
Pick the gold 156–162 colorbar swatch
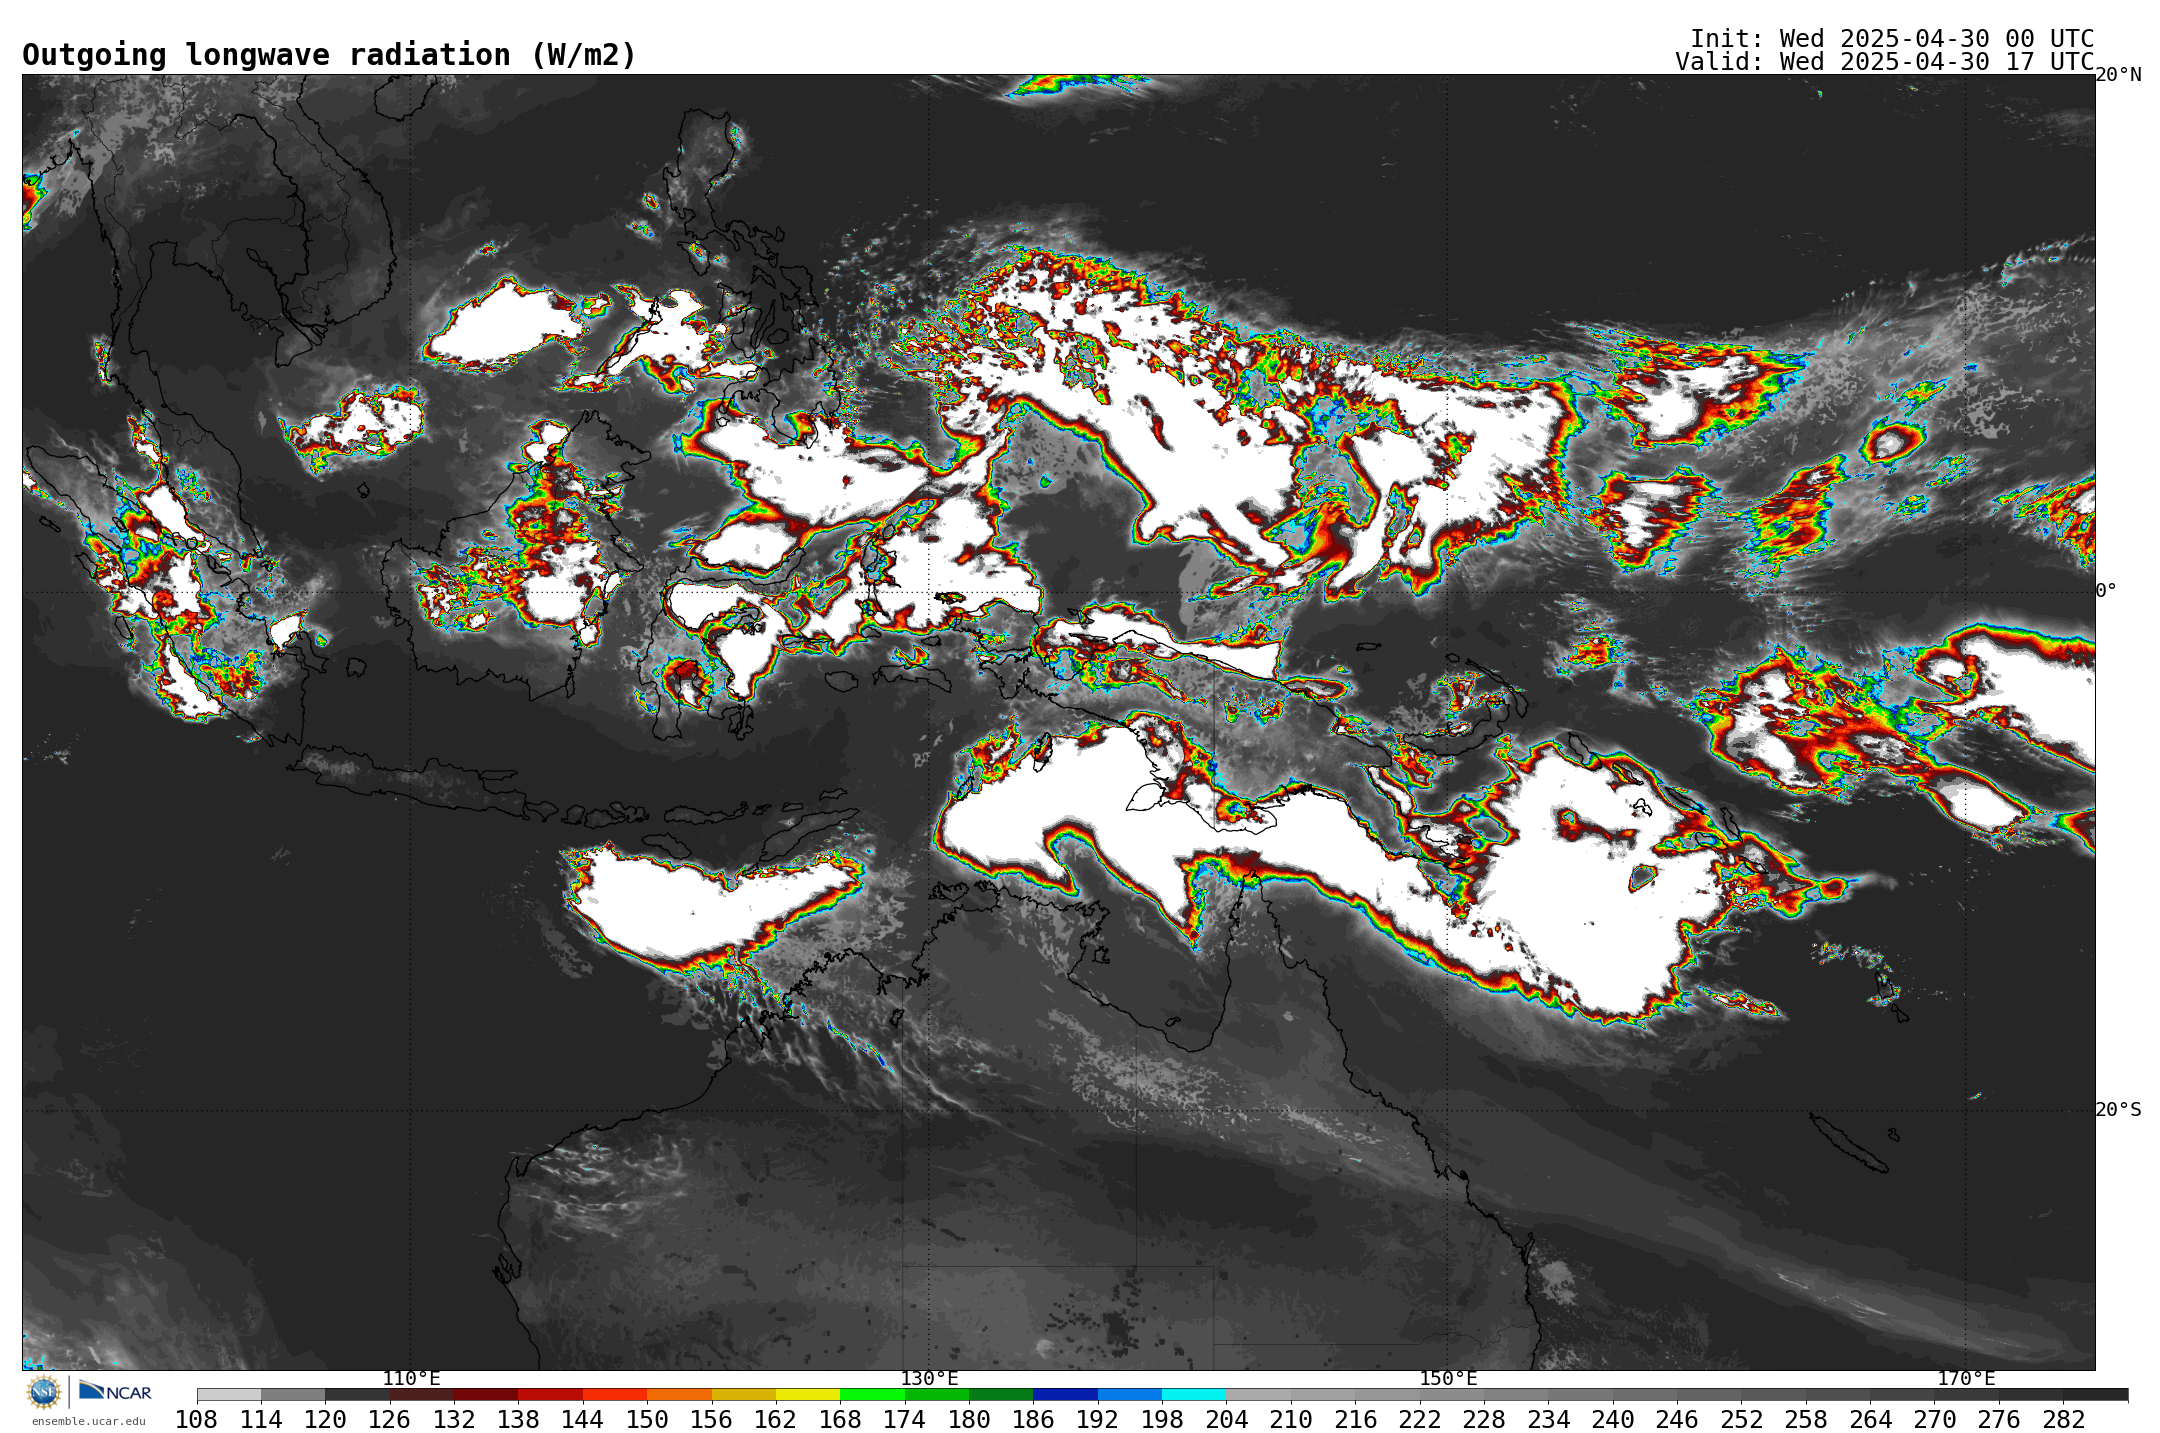coord(744,1394)
